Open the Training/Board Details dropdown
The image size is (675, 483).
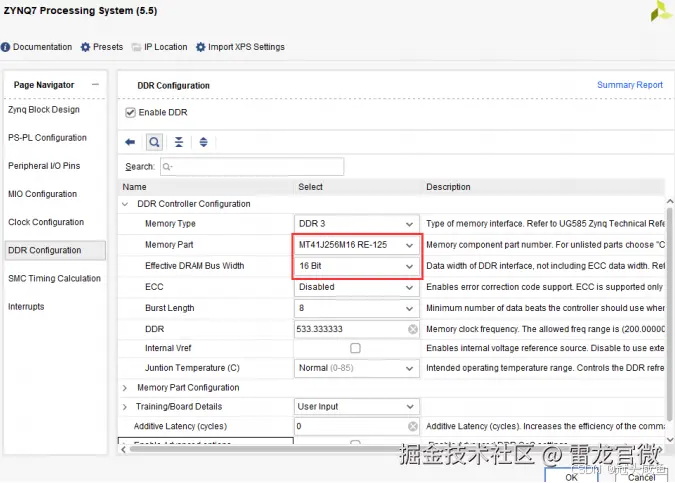pyautogui.click(x=356, y=406)
